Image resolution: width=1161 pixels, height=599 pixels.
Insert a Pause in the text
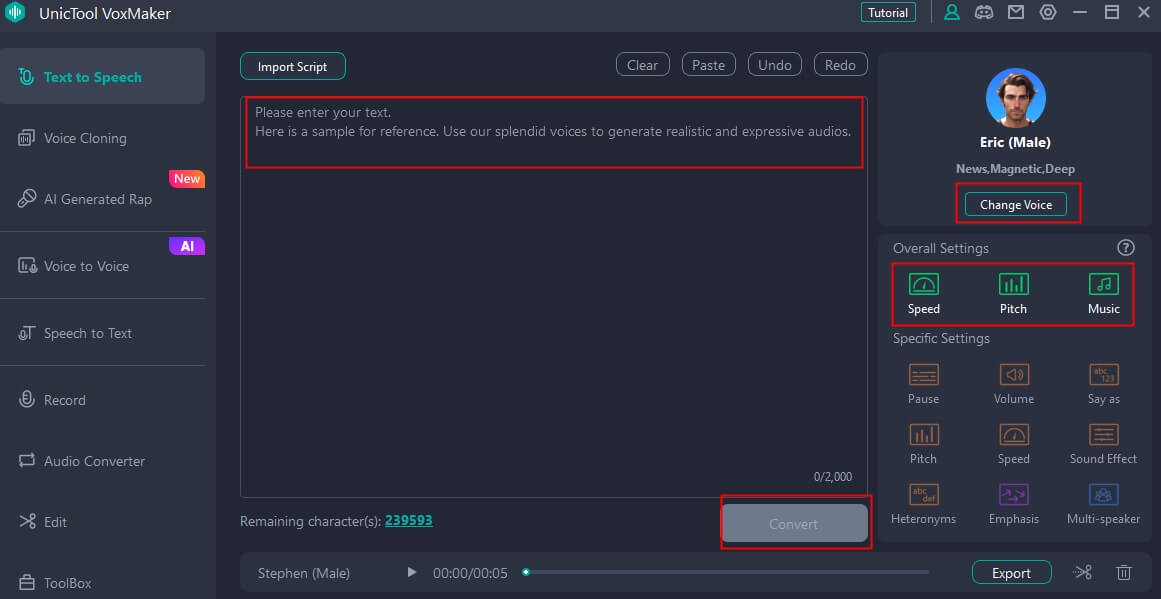coord(923,384)
